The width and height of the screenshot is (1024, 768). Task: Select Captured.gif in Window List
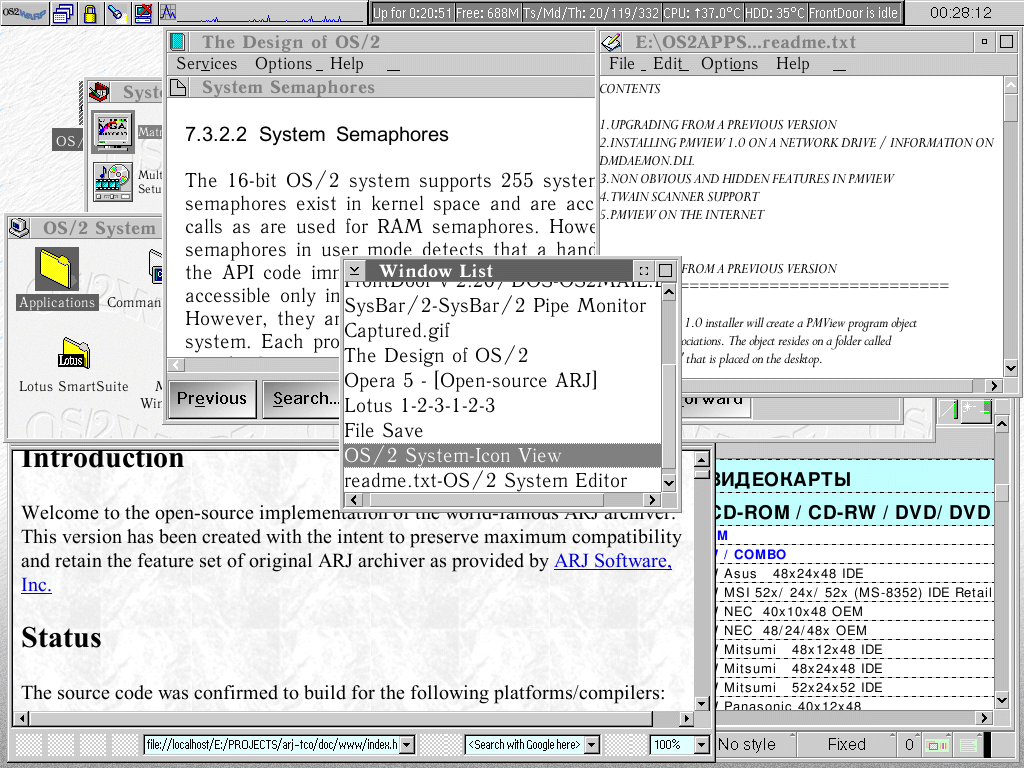(503, 330)
